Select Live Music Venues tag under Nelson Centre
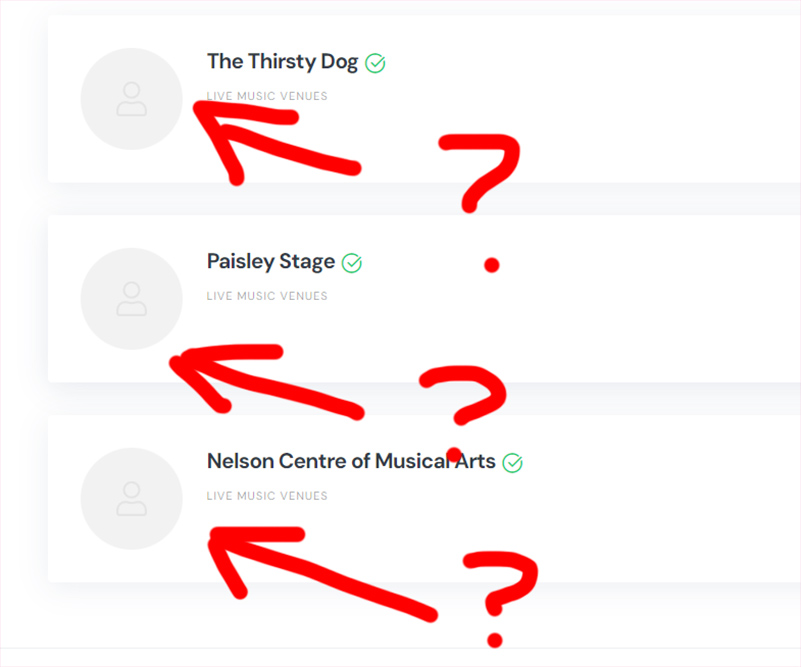The image size is (801, 667). pos(267,495)
